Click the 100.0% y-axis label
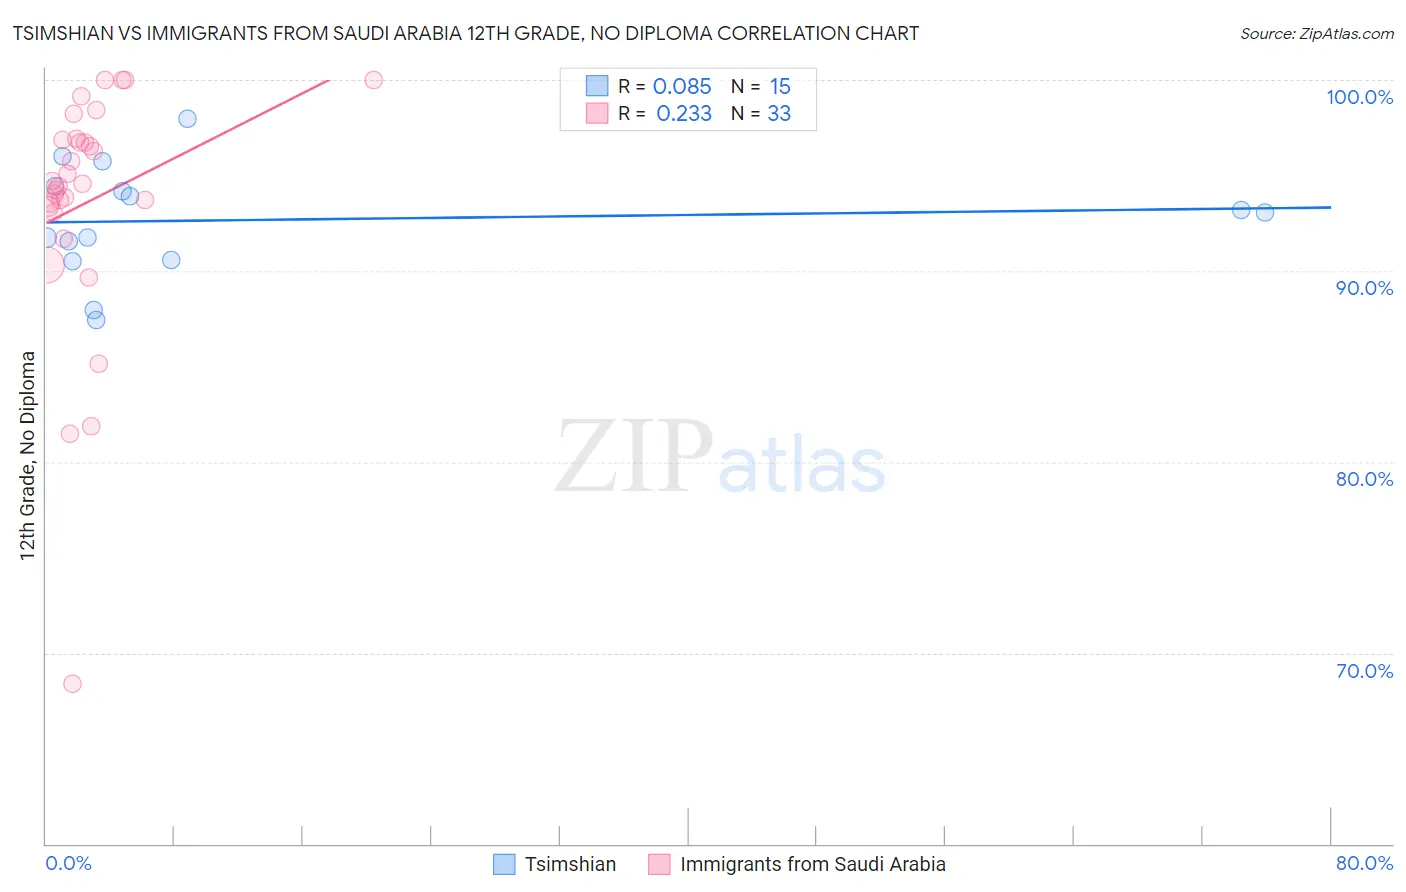The width and height of the screenshot is (1406, 892). tap(1359, 97)
